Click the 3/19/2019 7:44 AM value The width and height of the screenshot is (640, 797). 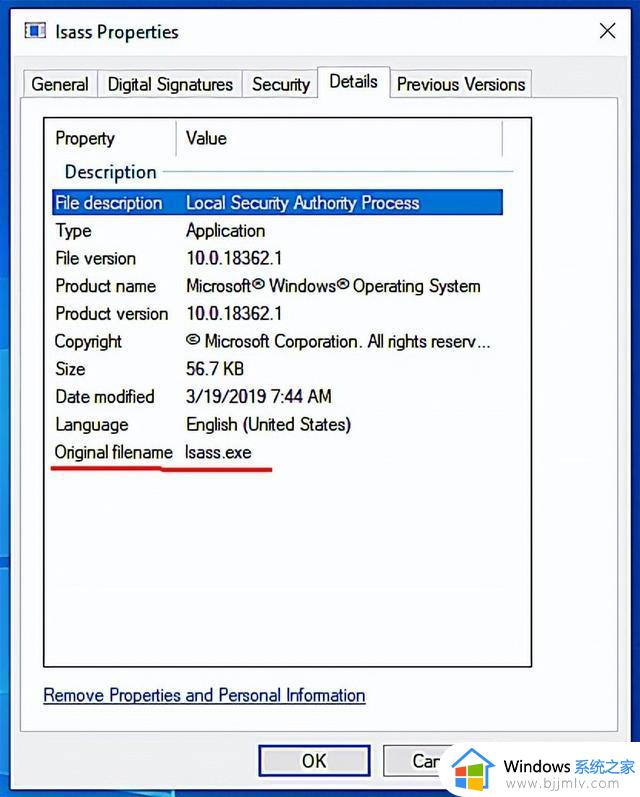(x=258, y=396)
